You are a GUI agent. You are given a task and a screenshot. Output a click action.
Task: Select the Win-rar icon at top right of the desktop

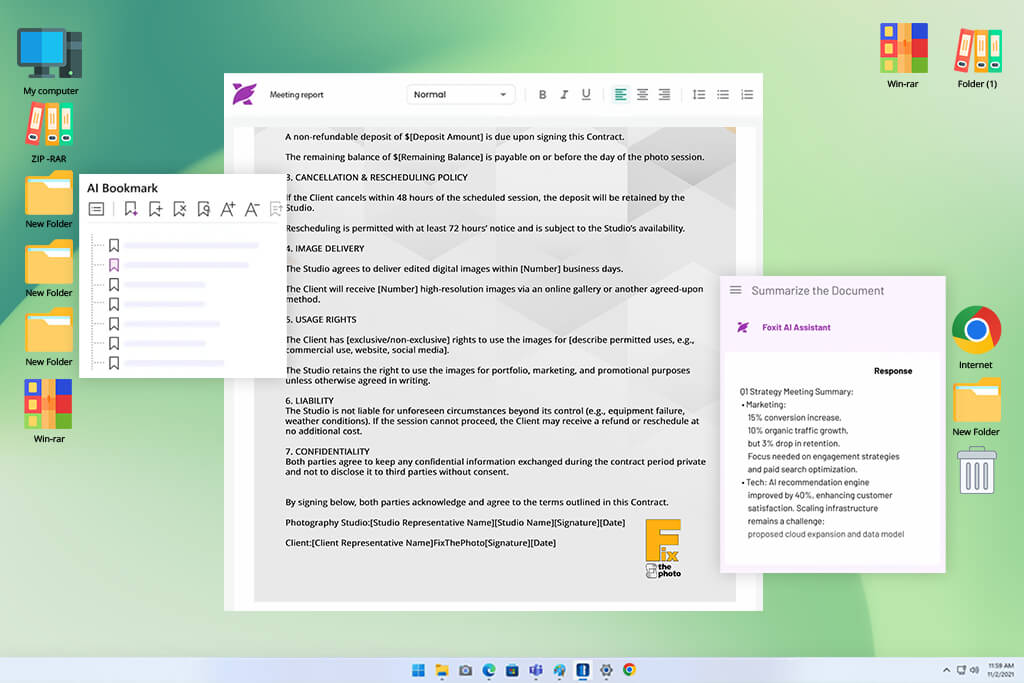click(x=903, y=56)
